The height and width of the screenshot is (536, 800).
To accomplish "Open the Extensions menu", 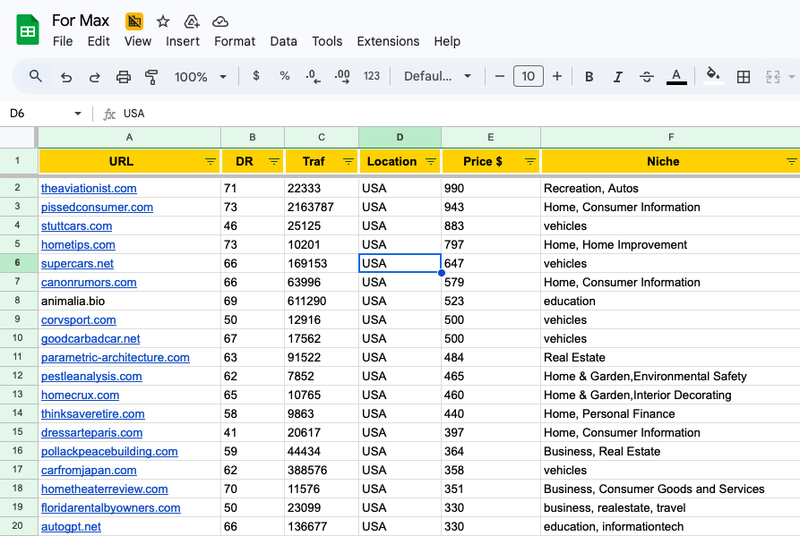I will point(388,41).
